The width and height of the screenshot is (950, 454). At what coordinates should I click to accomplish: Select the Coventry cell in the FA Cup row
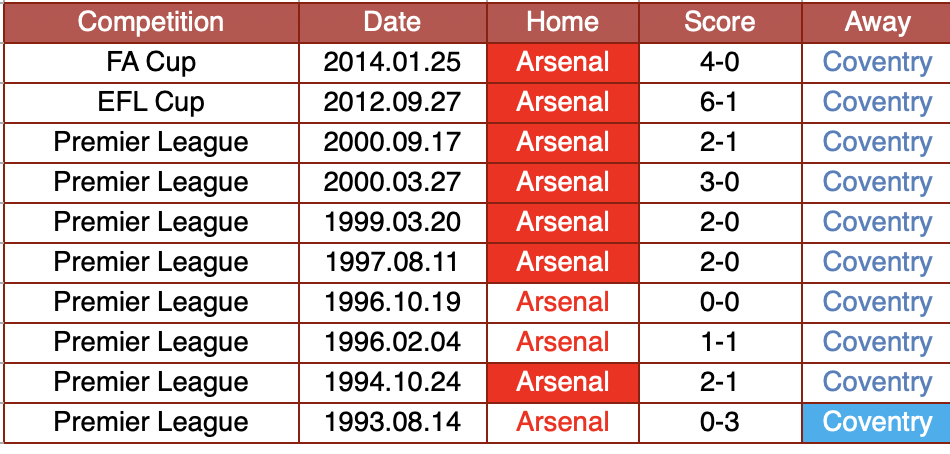pos(876,62)
